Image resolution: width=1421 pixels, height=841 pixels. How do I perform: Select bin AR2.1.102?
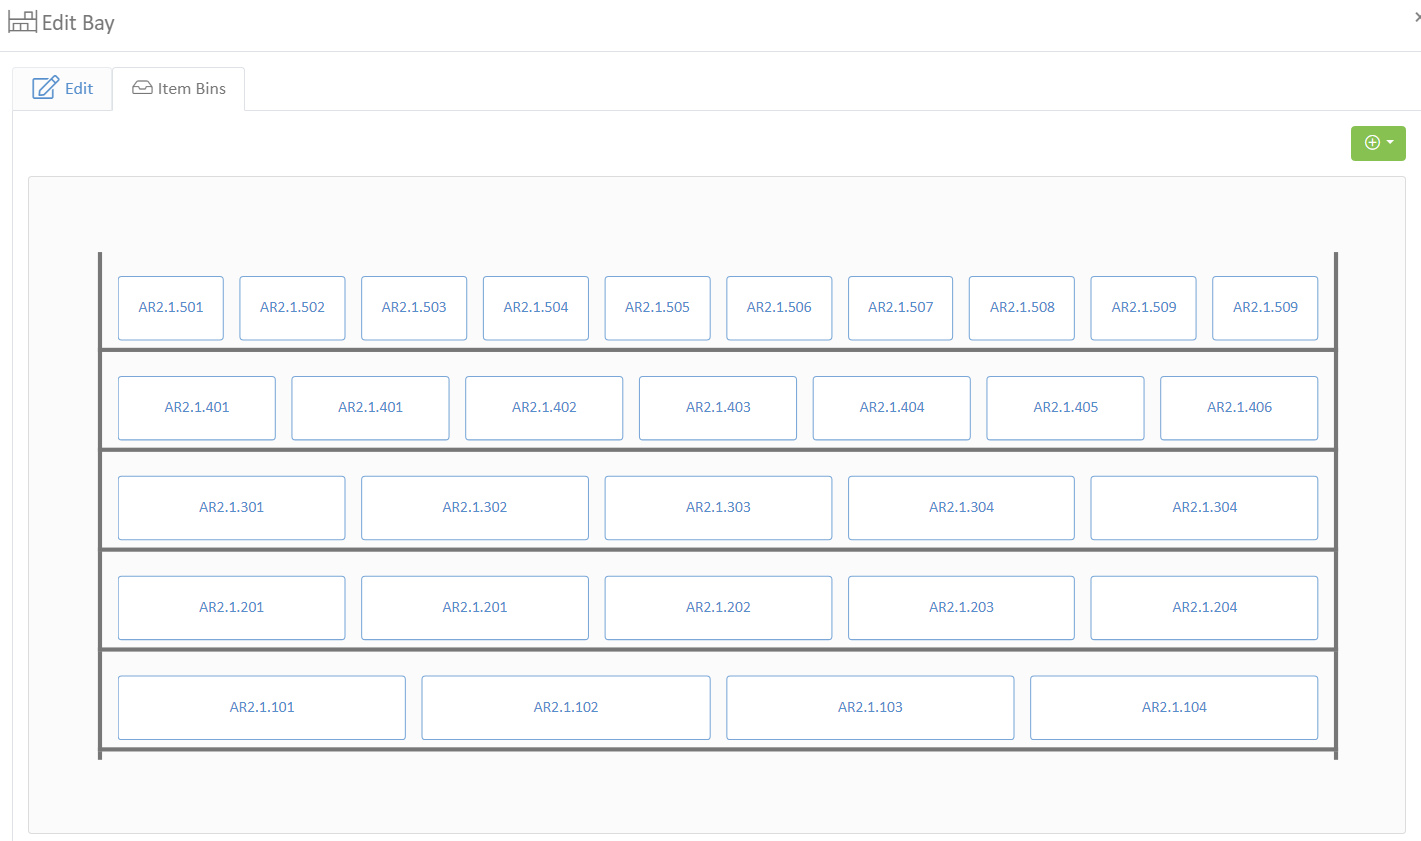tap(566, 708)
